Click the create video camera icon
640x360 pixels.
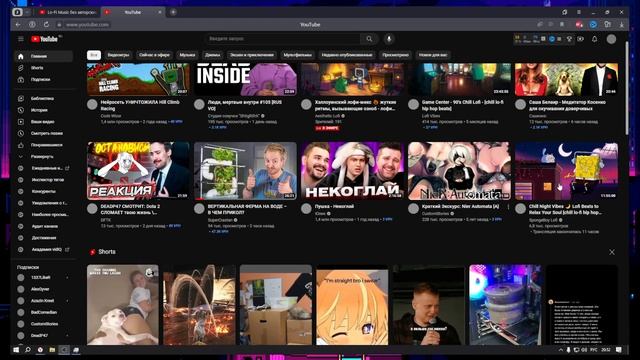tap(580, 39)
